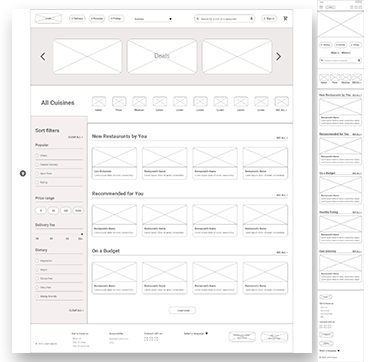
Task: Click the desktop search for a dish field
Action: (224, 19)
